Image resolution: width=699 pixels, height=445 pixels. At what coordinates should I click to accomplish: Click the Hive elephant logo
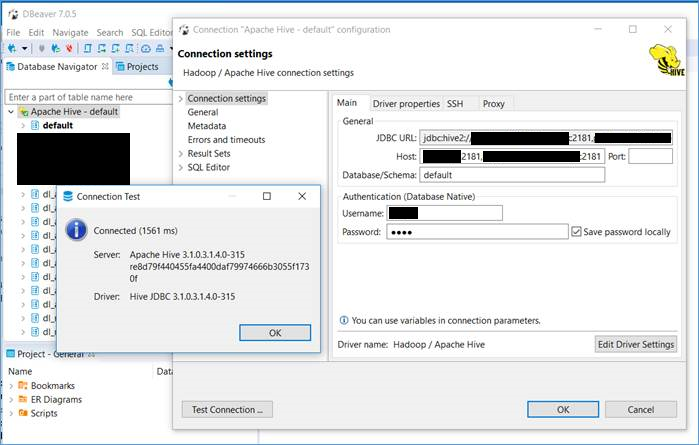coord(667,60)
